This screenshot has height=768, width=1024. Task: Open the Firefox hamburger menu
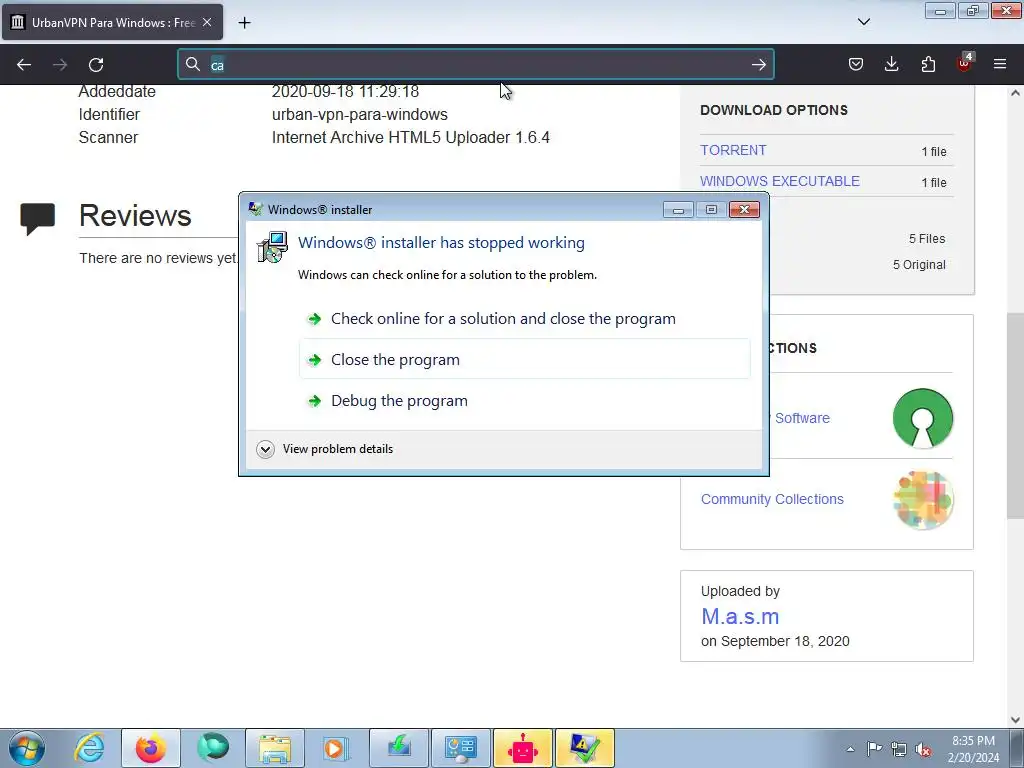pos(1000,64)
